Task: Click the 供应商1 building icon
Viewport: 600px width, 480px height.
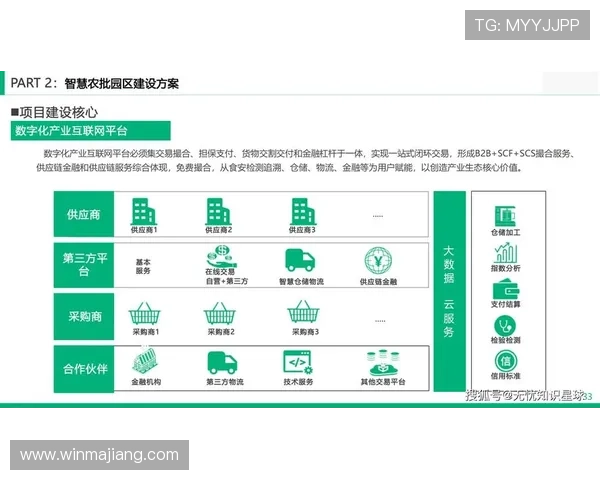Action: [x=143, y=211]
